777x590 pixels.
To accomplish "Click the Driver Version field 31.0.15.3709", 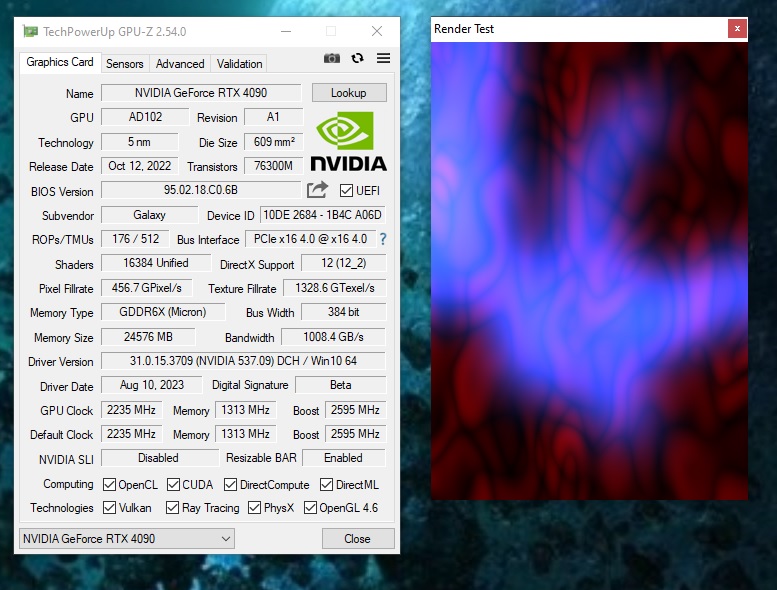I will 243,361.
